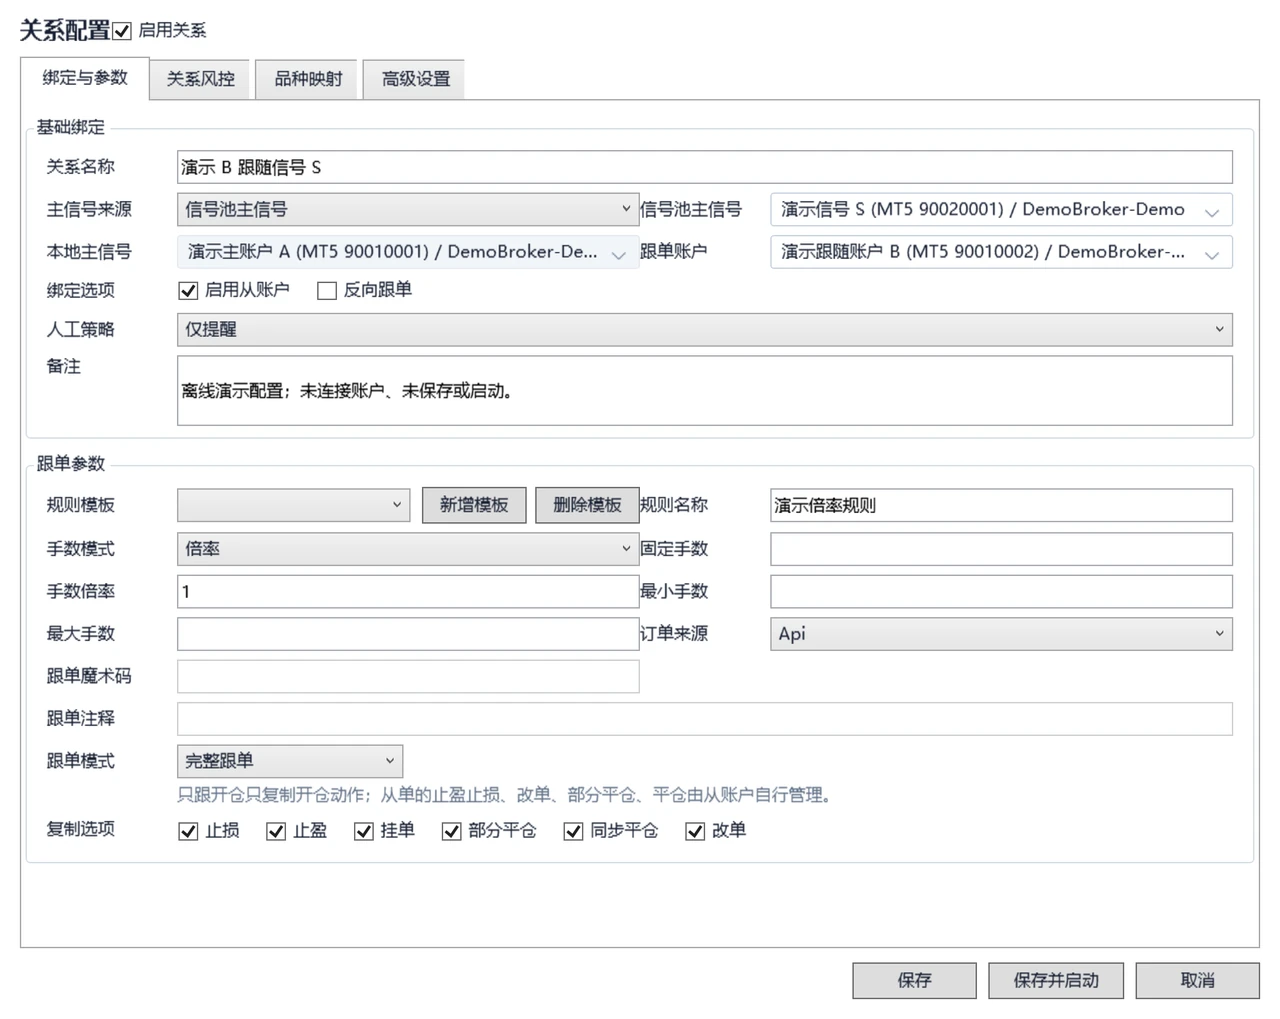This screenshot has width=1280, height=1019.
Task: Click into the 备注 text area
Action: [x=705, y=391]
